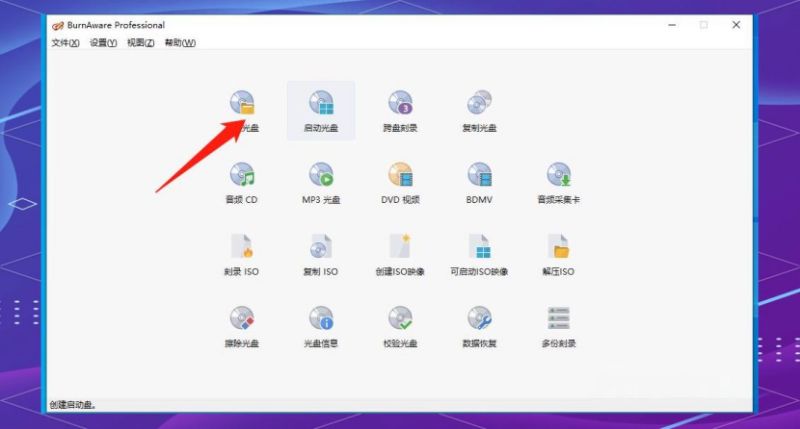
Task: Open the MP3 光盘 tool
Action: coord(321,183)
